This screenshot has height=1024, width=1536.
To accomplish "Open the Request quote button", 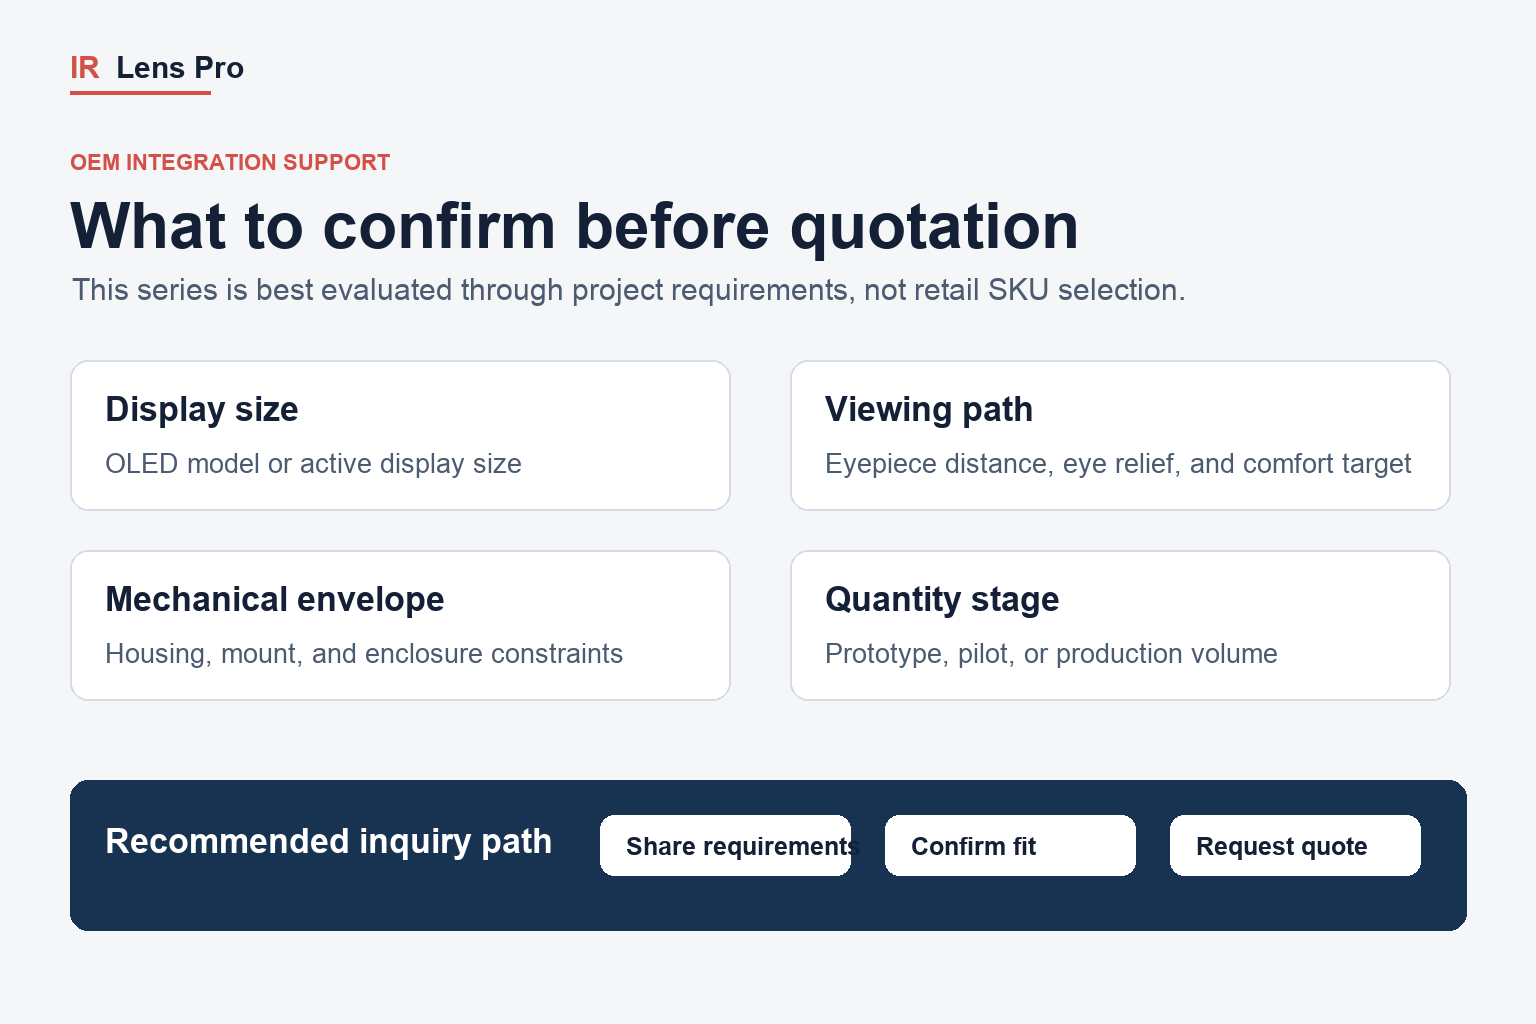I will (1295, 846).
